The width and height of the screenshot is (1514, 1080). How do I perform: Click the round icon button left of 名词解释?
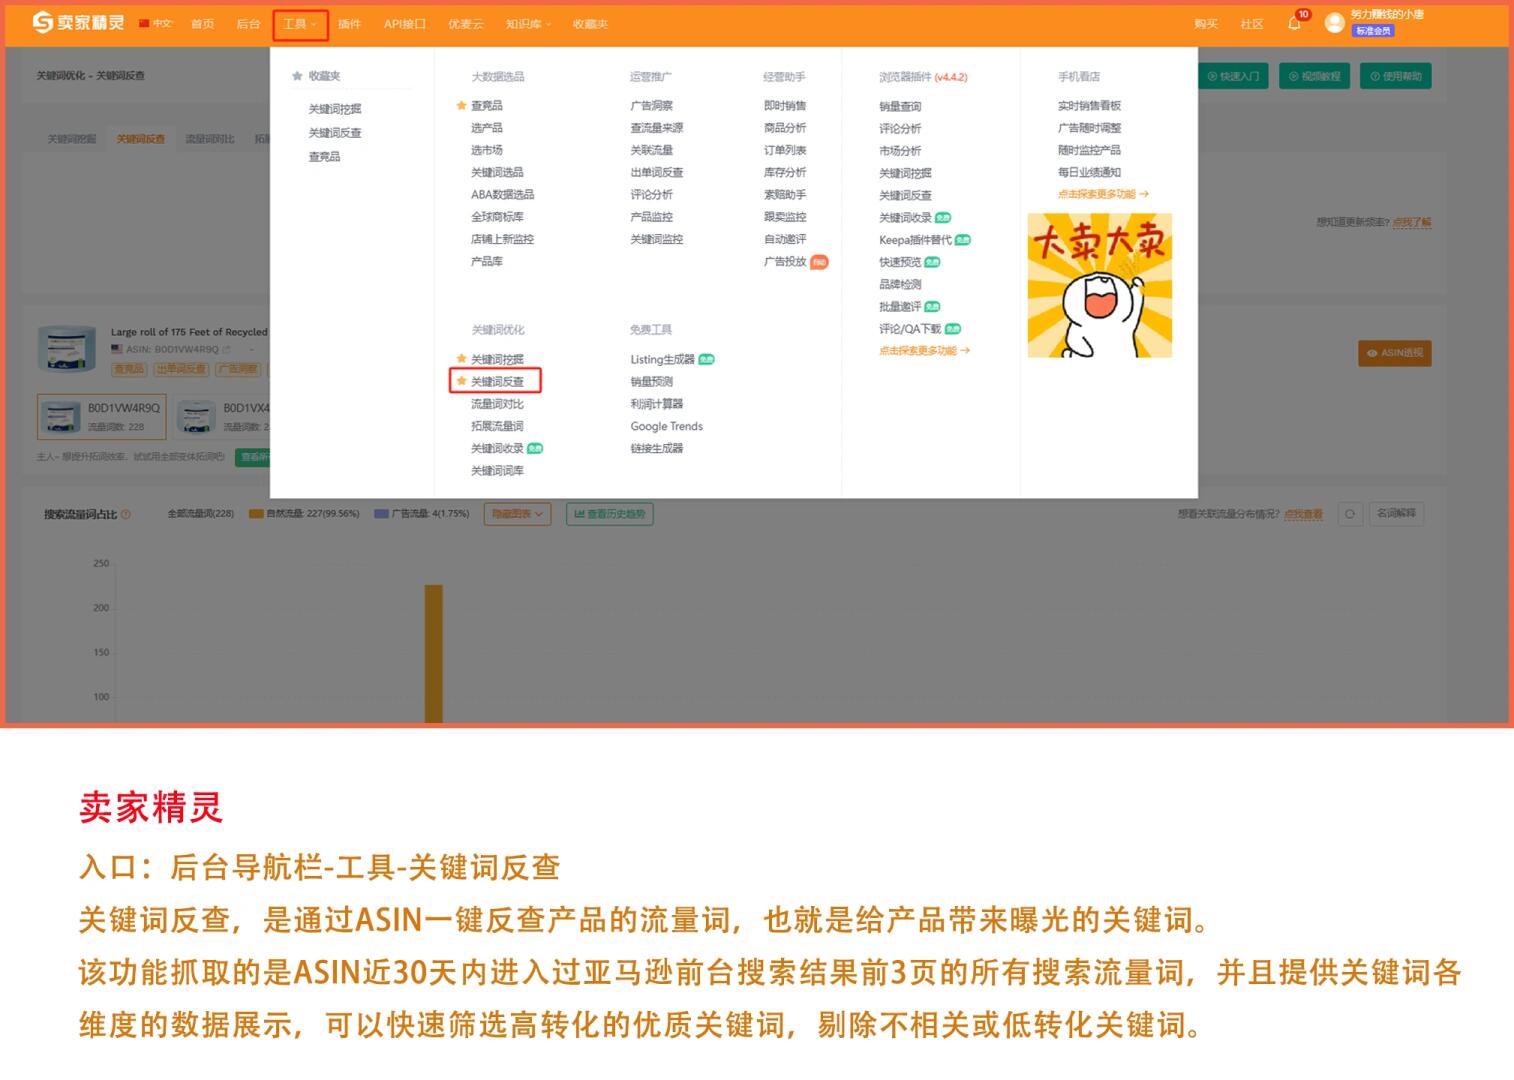pyautogui.click(x=1350, y=514)
